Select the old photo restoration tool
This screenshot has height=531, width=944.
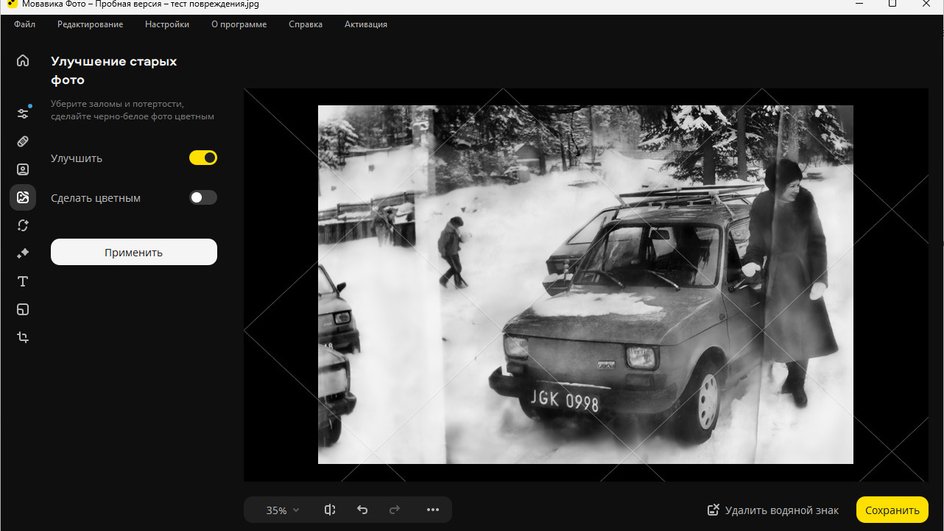coord(23,197)
